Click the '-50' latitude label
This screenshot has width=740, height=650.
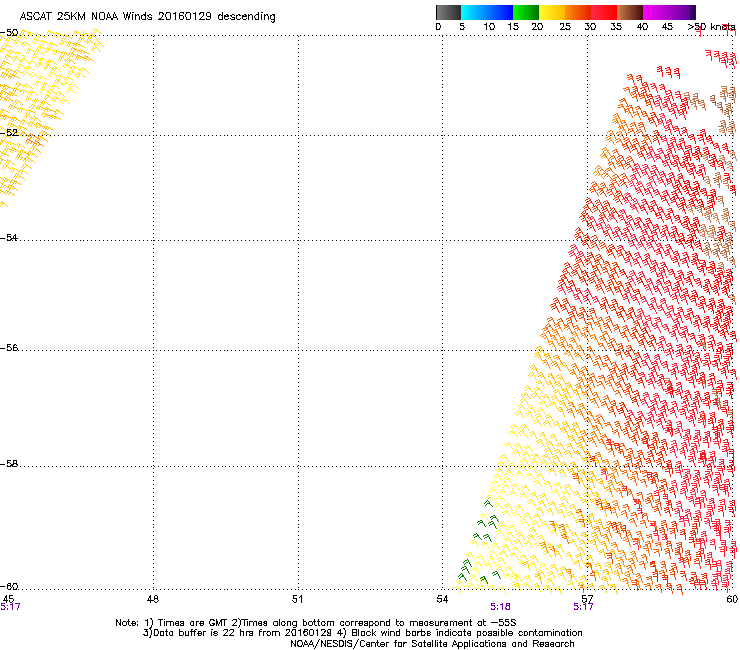[x=9, y=33]
